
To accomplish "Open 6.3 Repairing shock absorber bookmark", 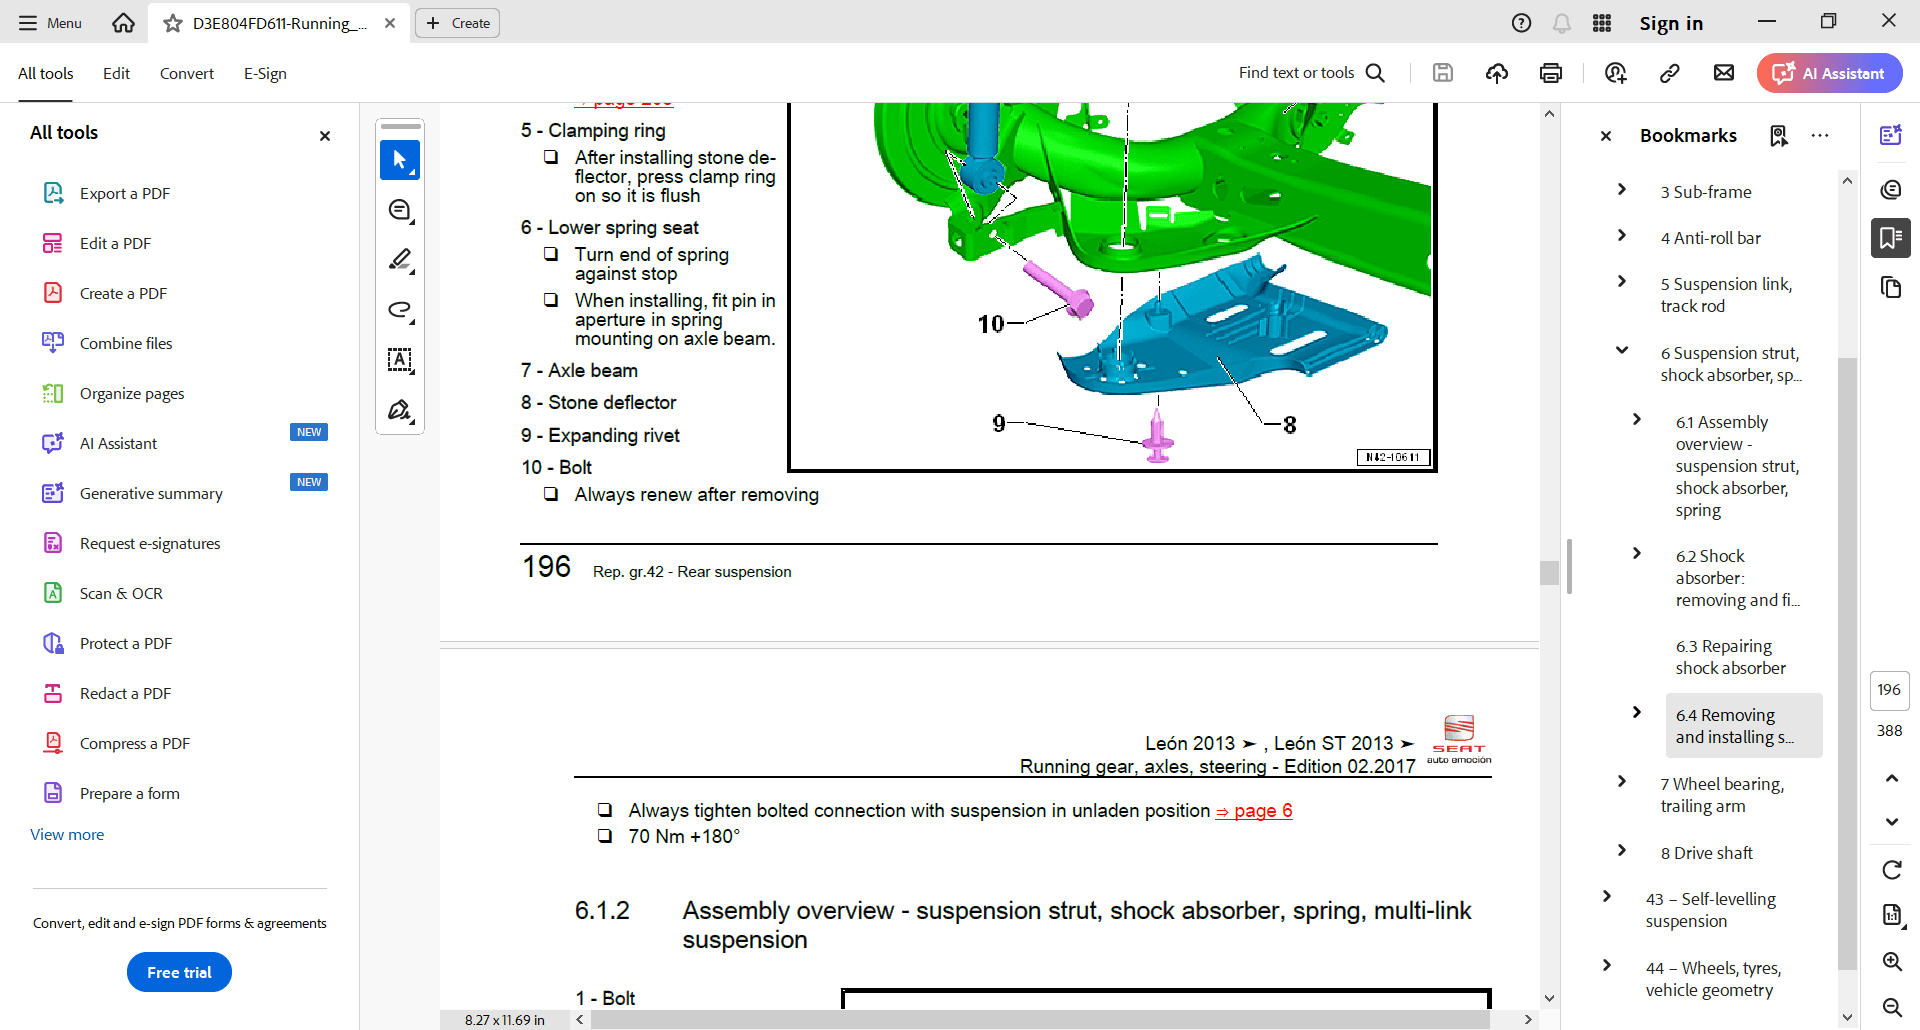I will (x=1731, y=657).
